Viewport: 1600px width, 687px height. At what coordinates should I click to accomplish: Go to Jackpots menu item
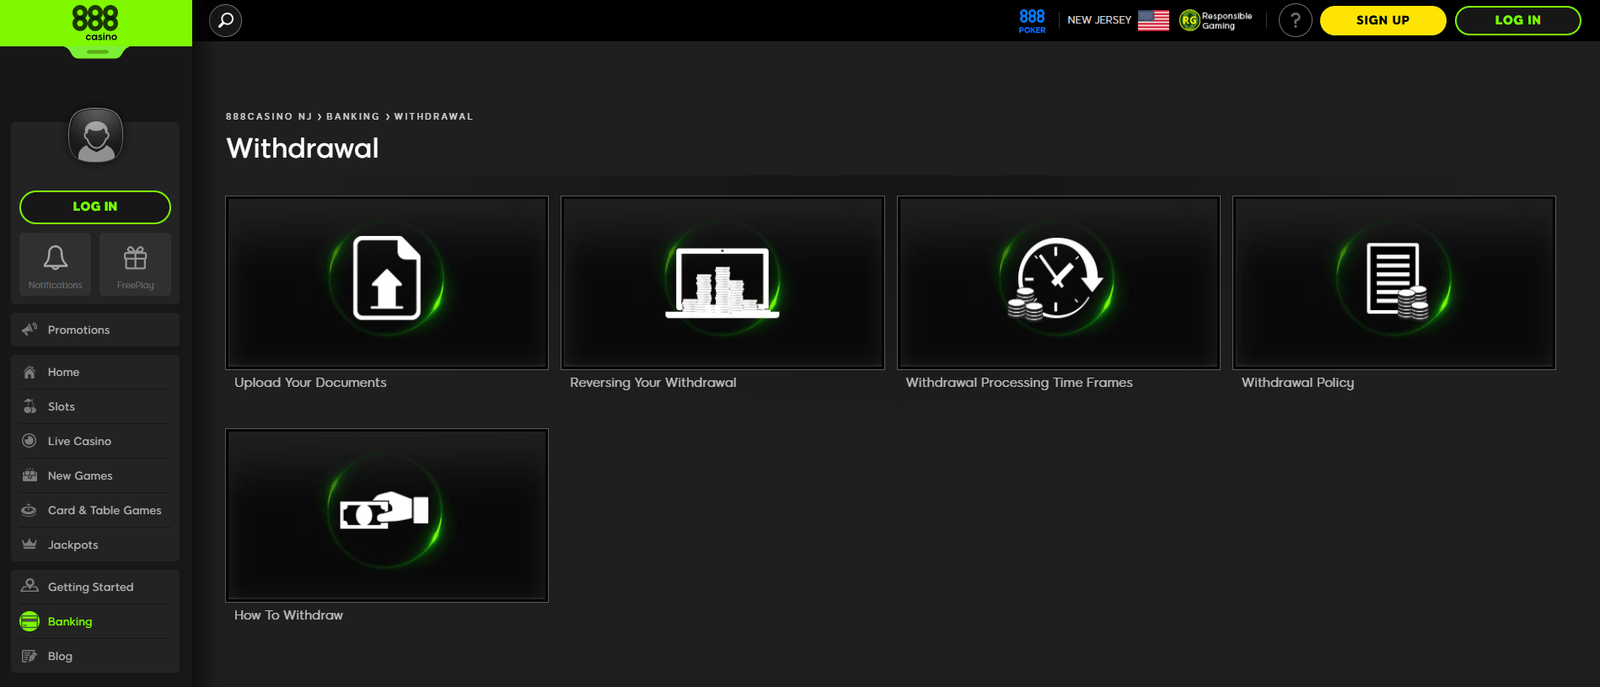click(95, 545)
